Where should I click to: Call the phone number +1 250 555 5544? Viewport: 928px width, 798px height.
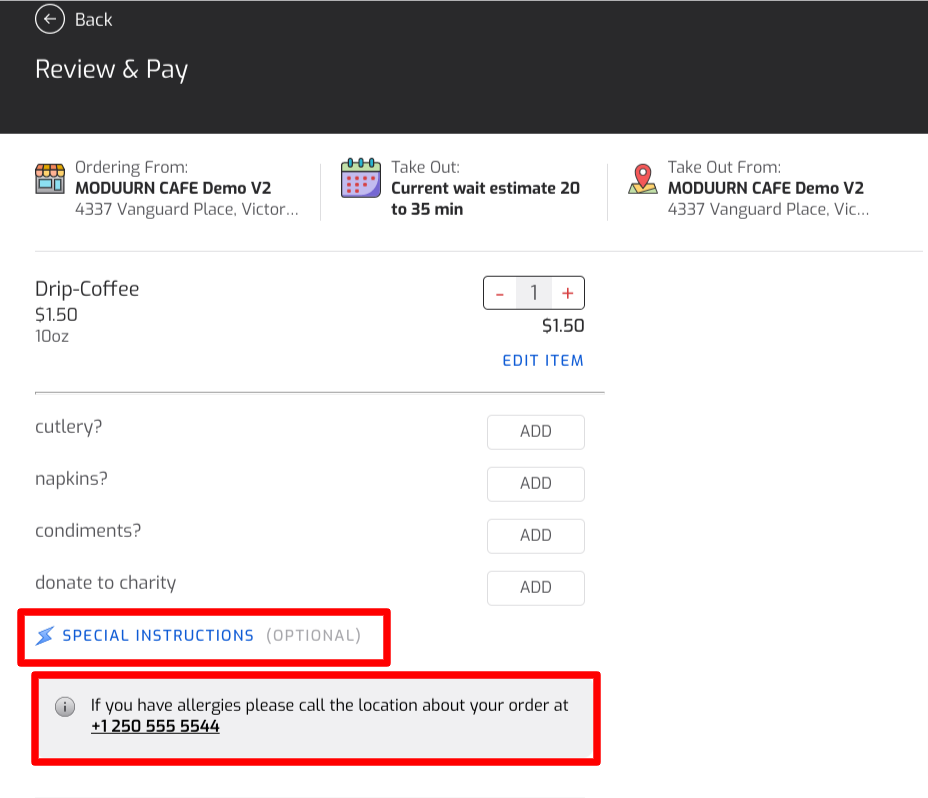[x=155, y=726]
